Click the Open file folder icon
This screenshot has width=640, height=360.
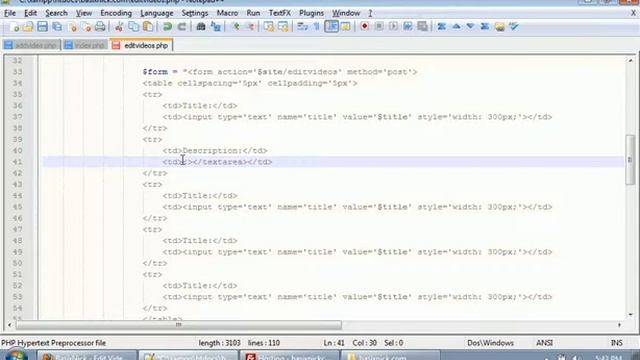[x=28, y=27]
